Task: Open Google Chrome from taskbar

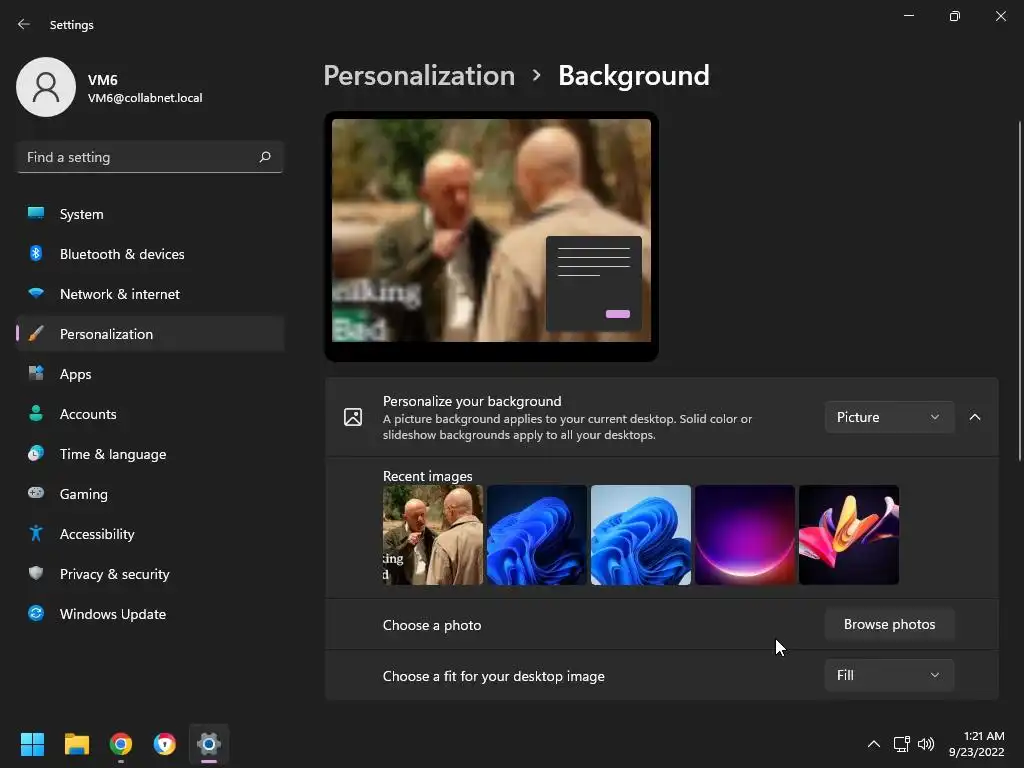Action: pos(121,744)
